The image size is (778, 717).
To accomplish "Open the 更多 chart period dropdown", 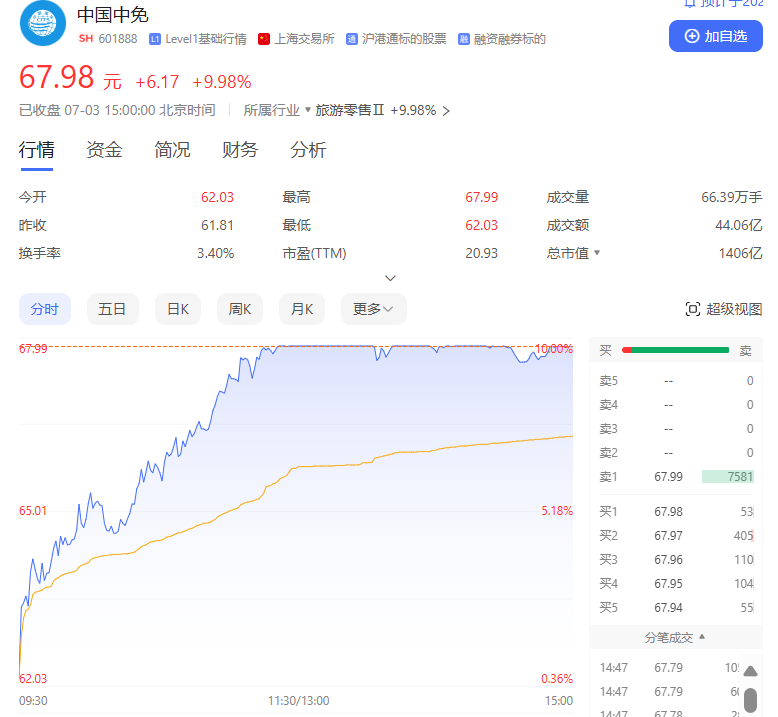I will click(373, 309).
